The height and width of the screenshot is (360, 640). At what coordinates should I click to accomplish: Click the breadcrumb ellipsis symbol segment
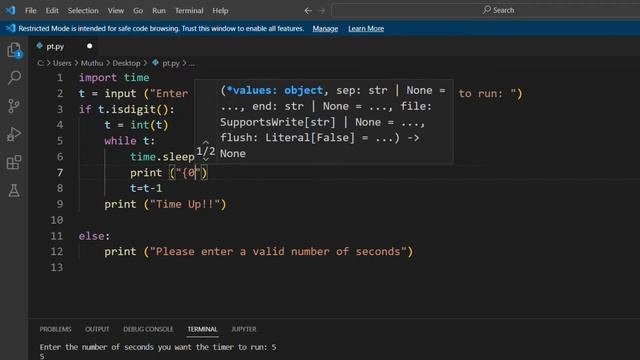click(192, 64)
